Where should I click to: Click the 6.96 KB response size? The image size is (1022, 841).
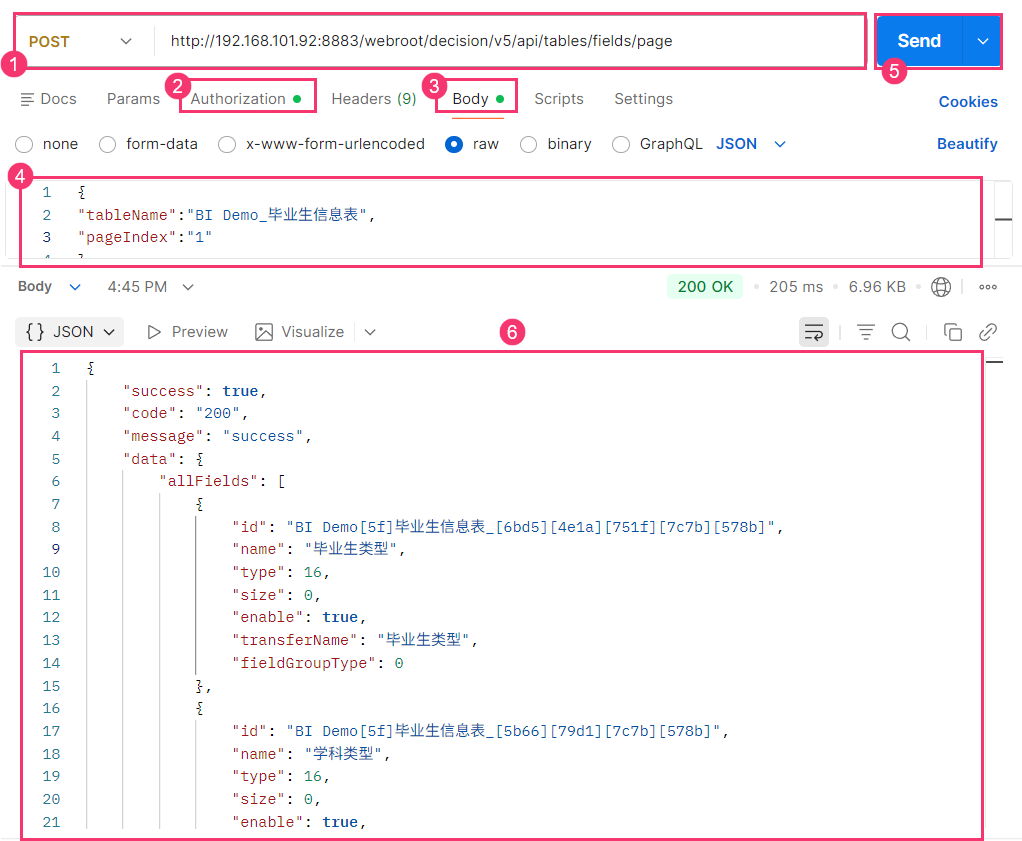pyautogui.click(x=877, y=287)
